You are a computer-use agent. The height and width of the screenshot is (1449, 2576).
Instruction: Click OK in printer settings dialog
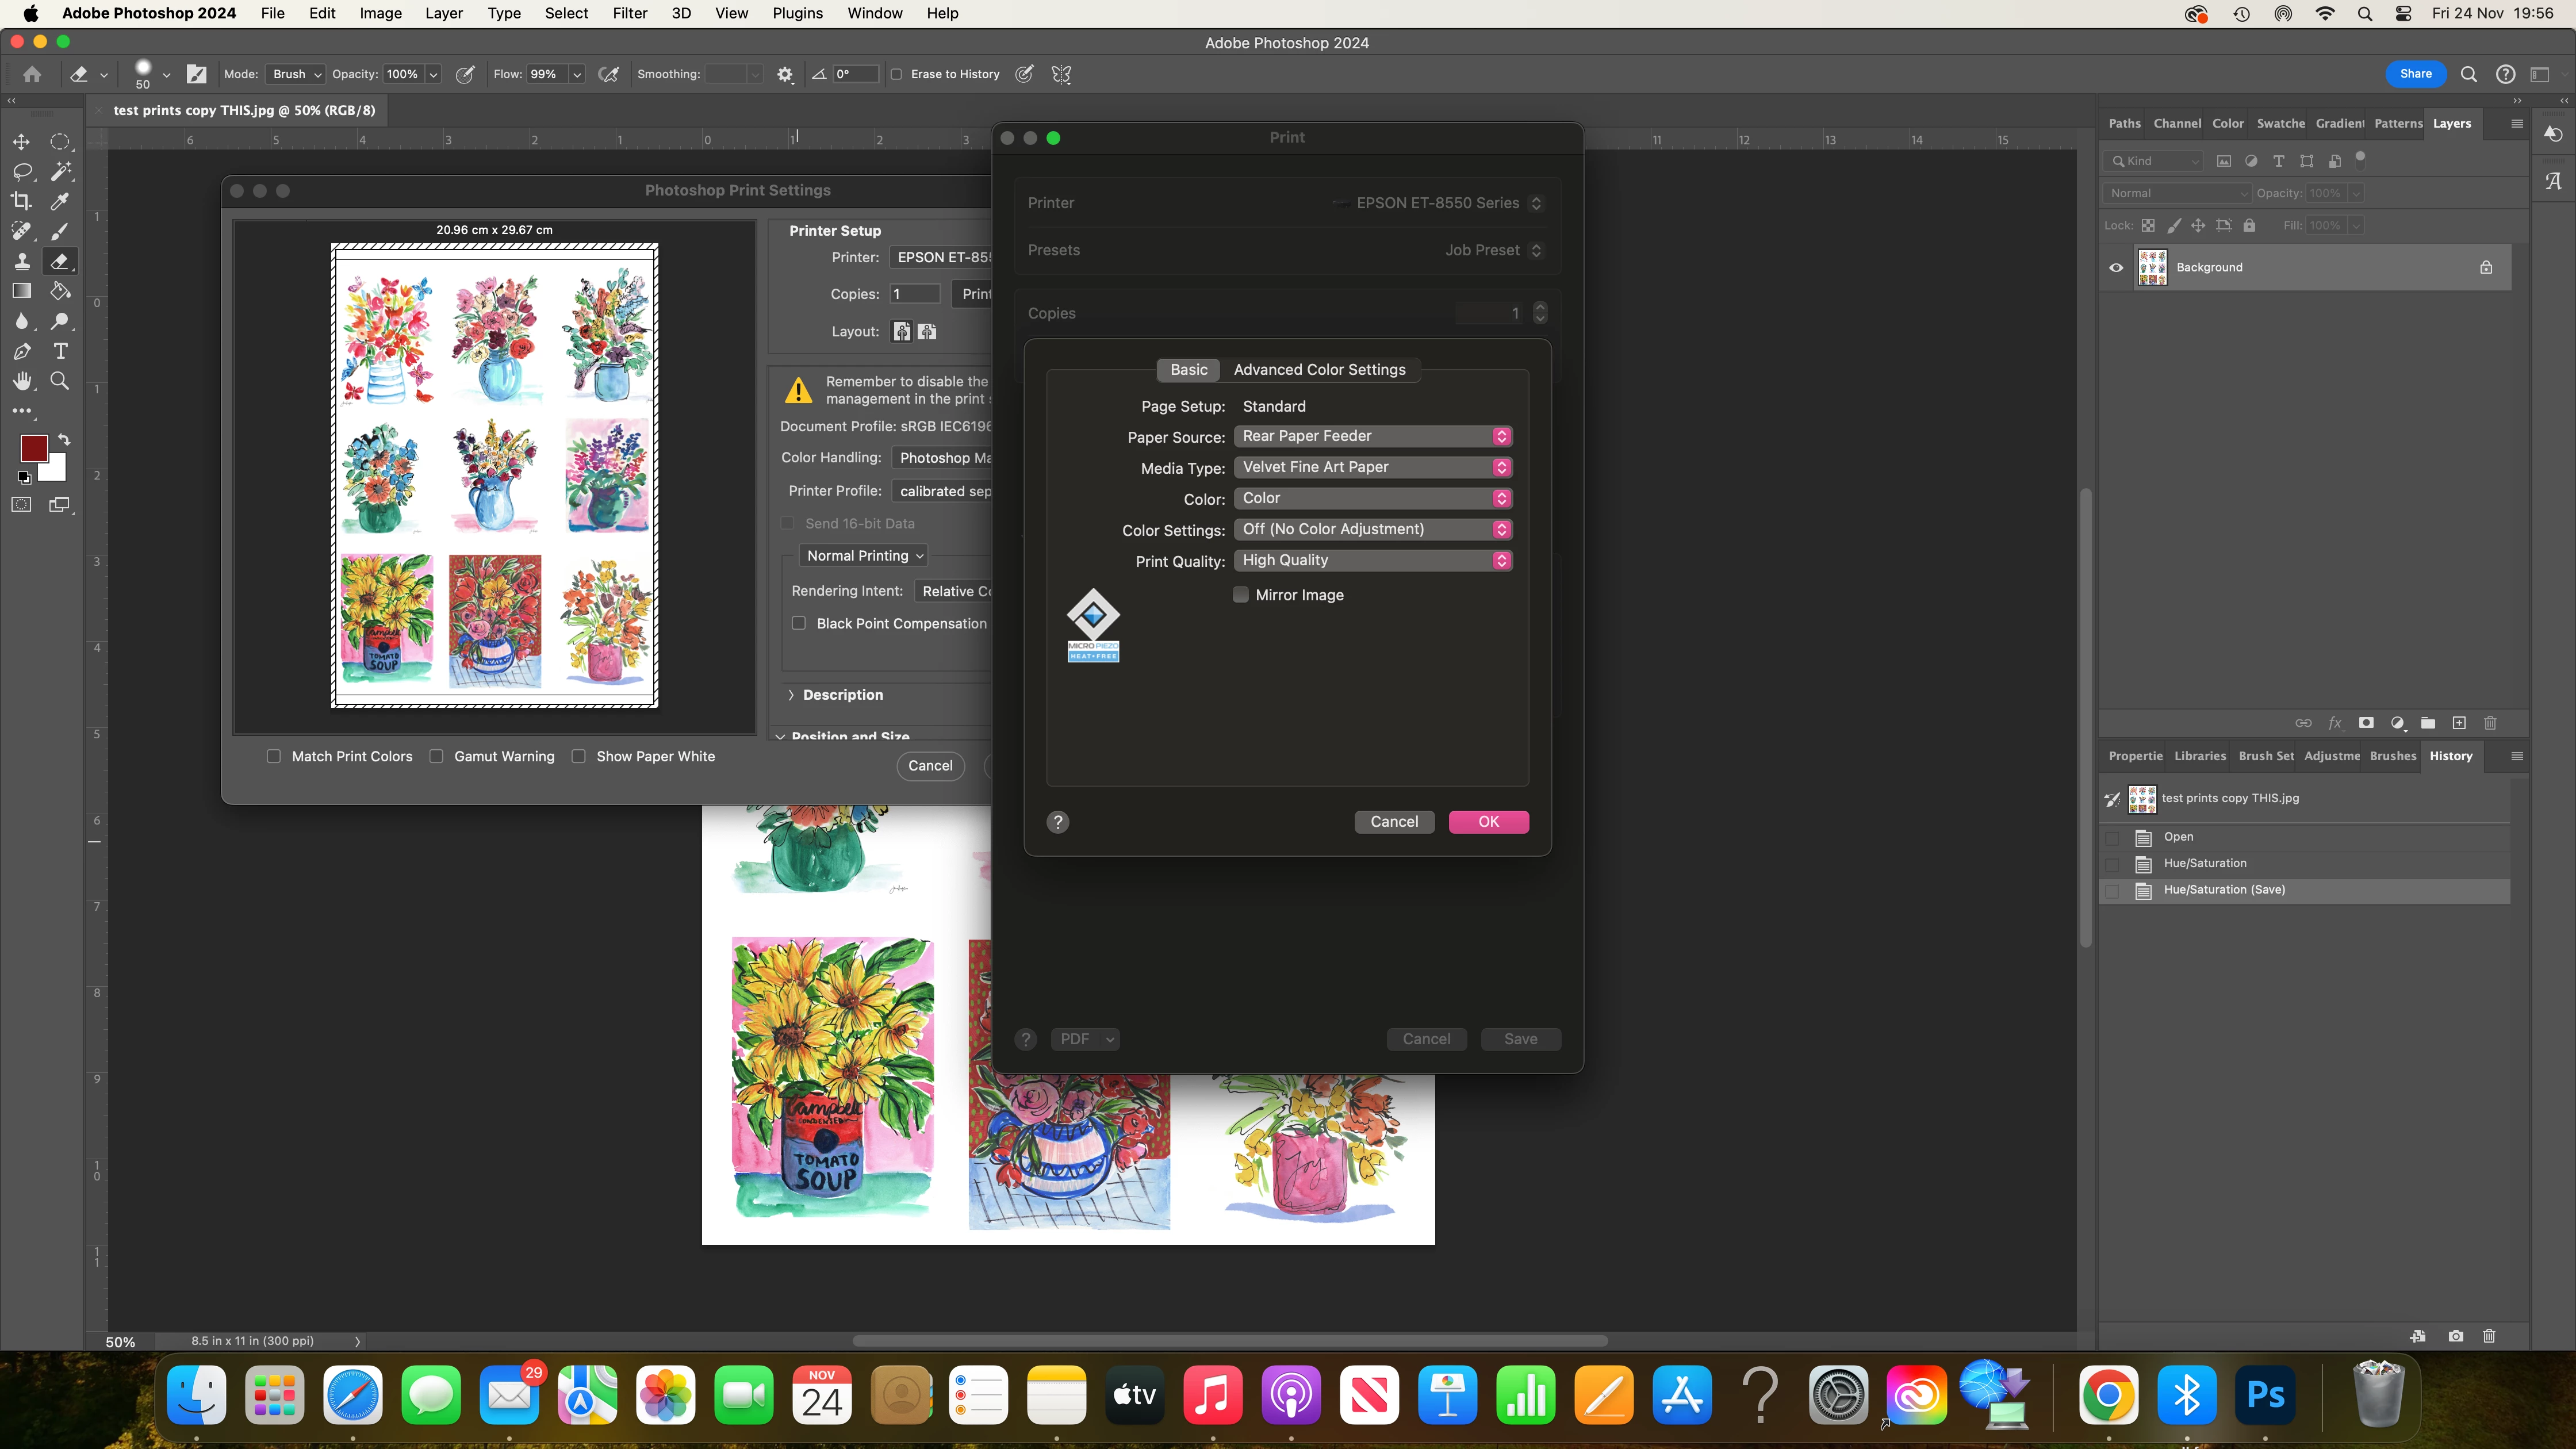[1488, 821]
